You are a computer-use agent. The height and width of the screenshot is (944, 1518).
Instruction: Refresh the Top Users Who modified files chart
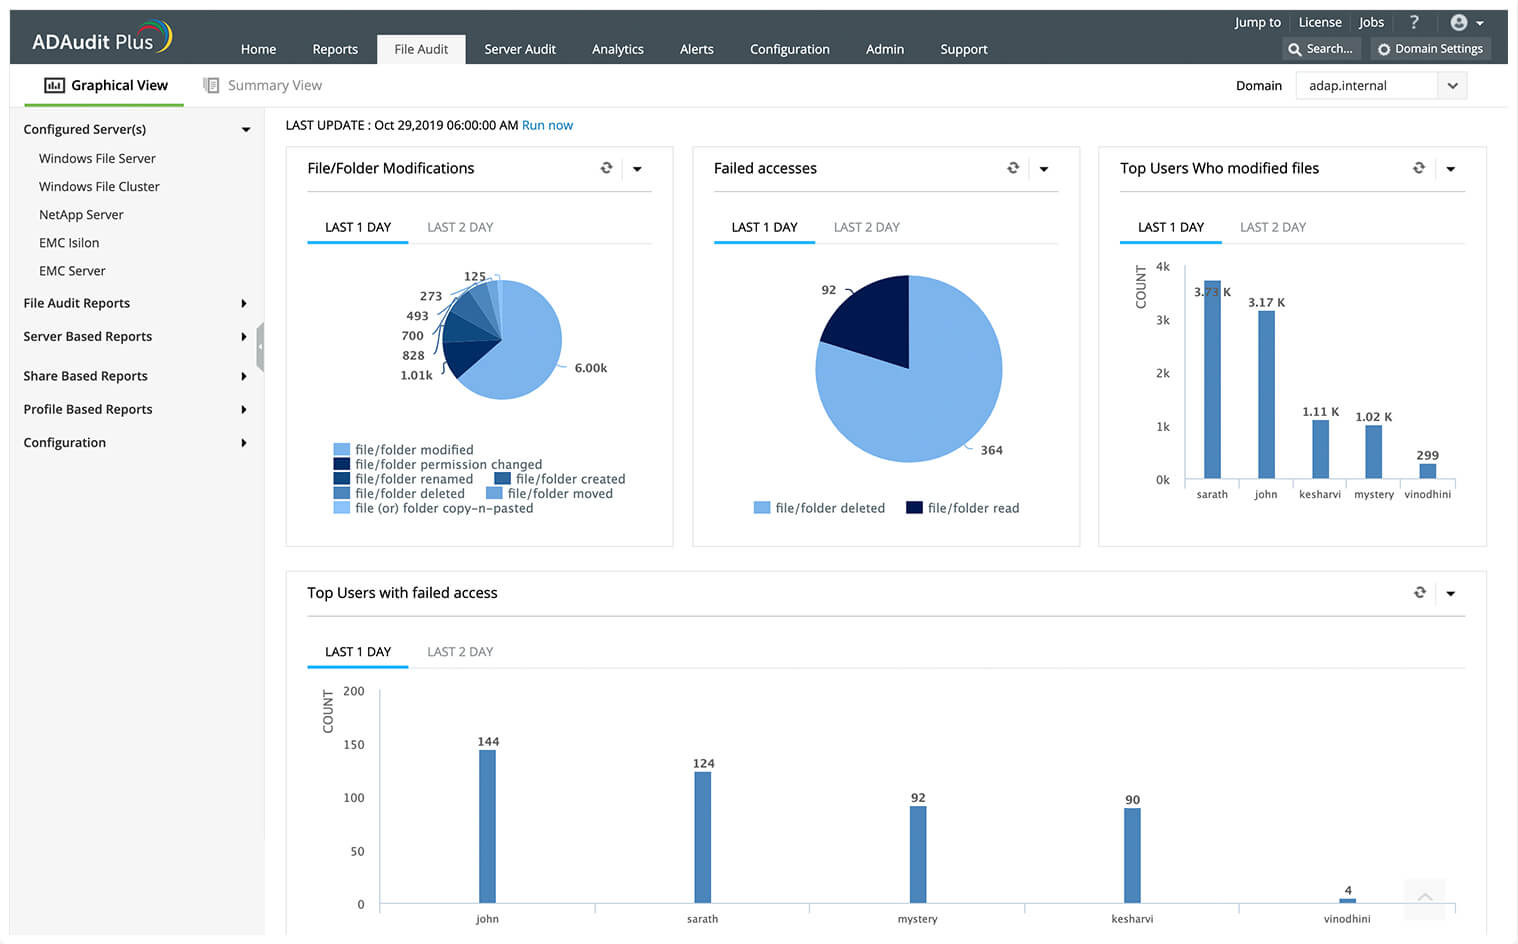click(x=1419, y=168)
